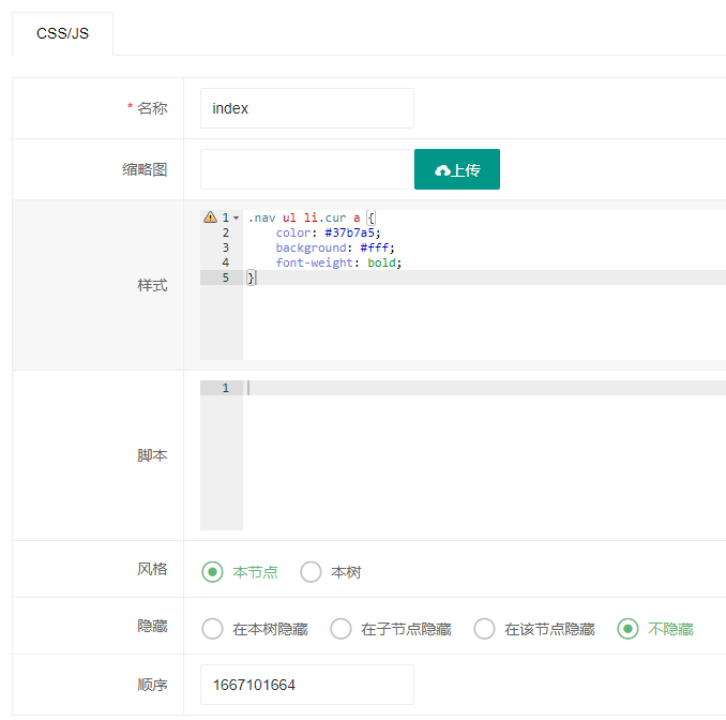The image size is (726, 720).
Task: Select the 不隐藏 radio option
Action: tap(628, 629)
